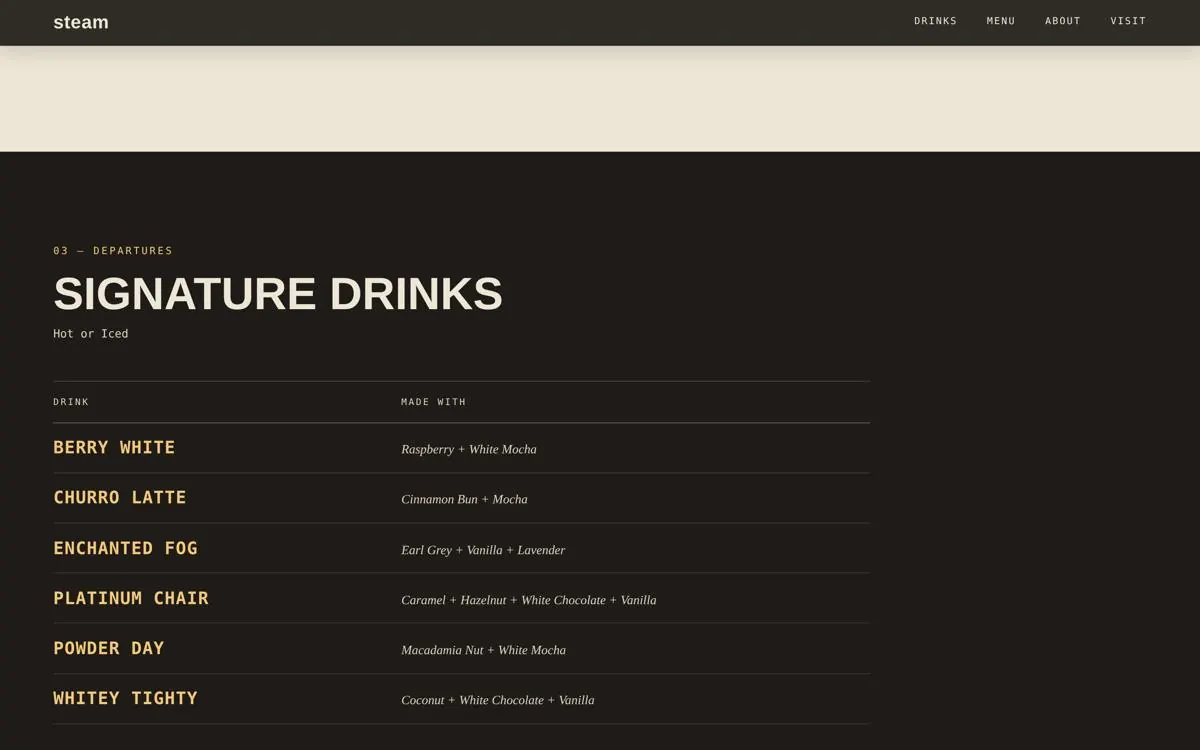1200x750 pixels.
Task: Select the CHURRO LATTE drink name
Action: click(x=120, y=497)
